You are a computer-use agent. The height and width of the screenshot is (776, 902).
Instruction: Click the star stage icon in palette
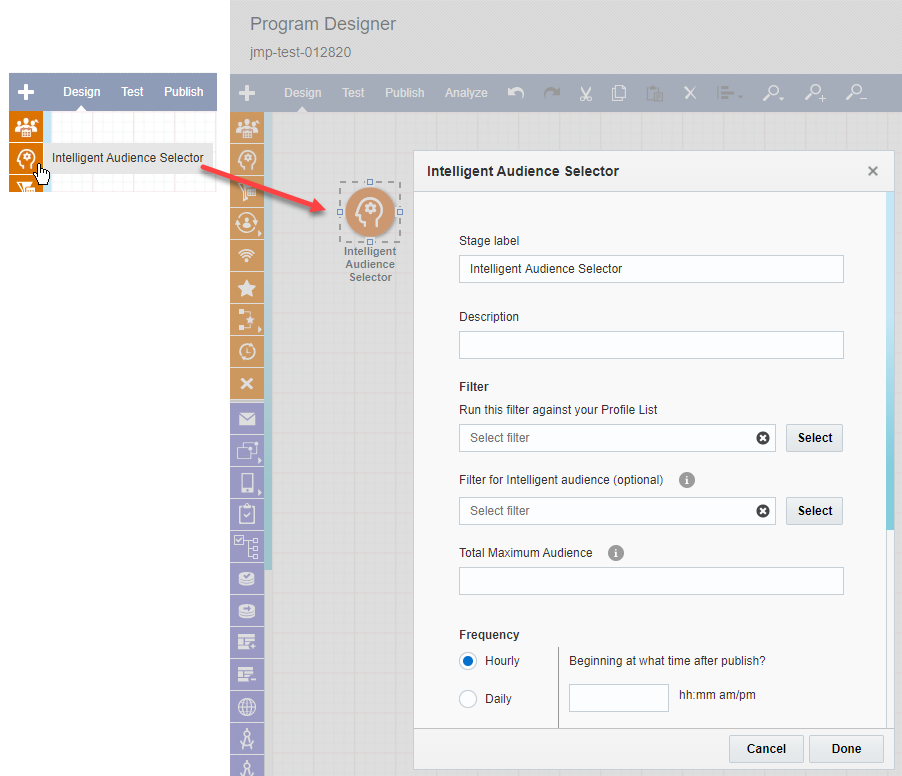click(x=247, y=288)
